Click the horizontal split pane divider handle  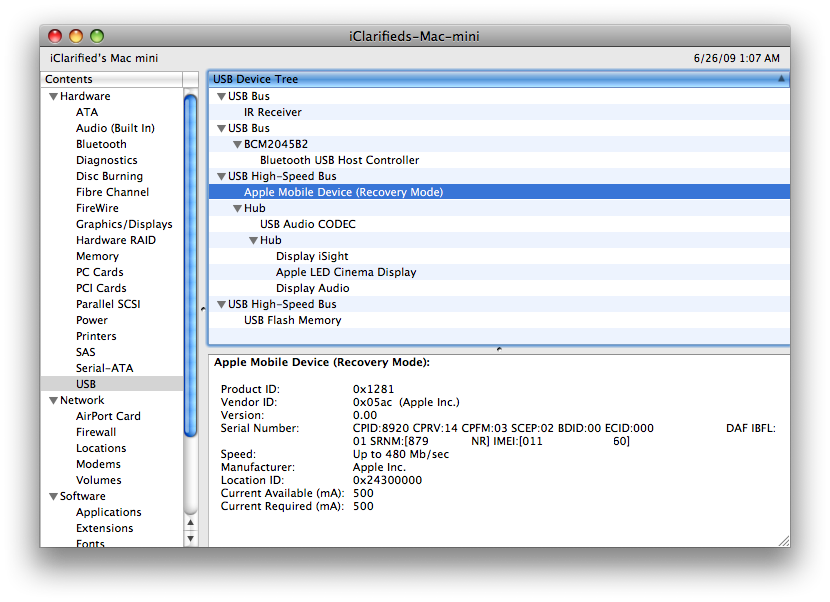coord(499,349)
